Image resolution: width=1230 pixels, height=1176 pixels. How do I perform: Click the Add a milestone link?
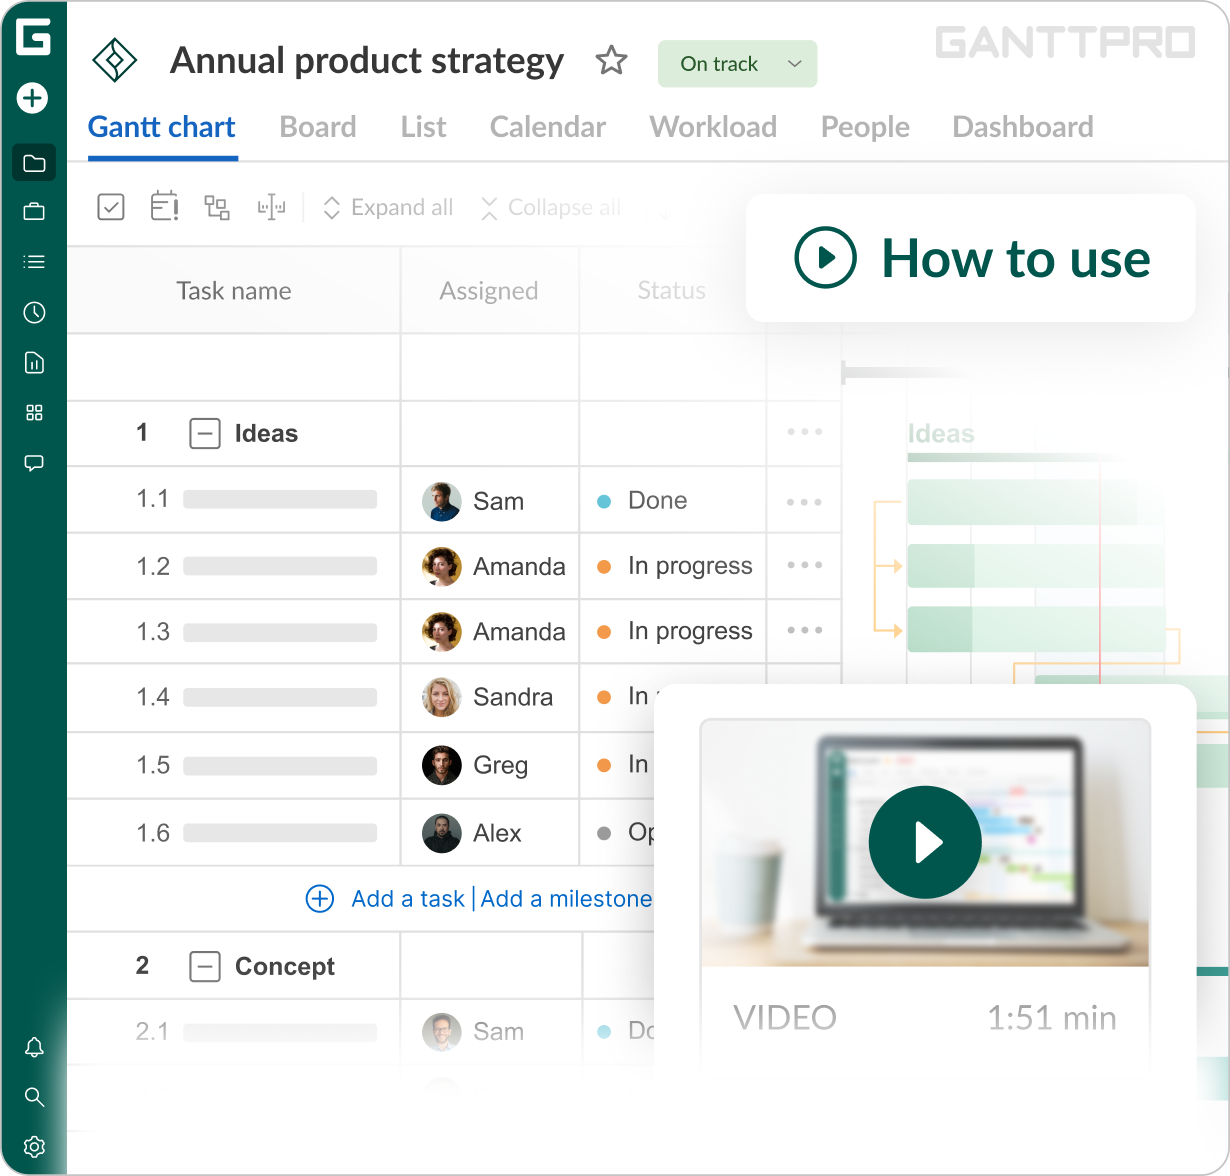pos(566,899)
